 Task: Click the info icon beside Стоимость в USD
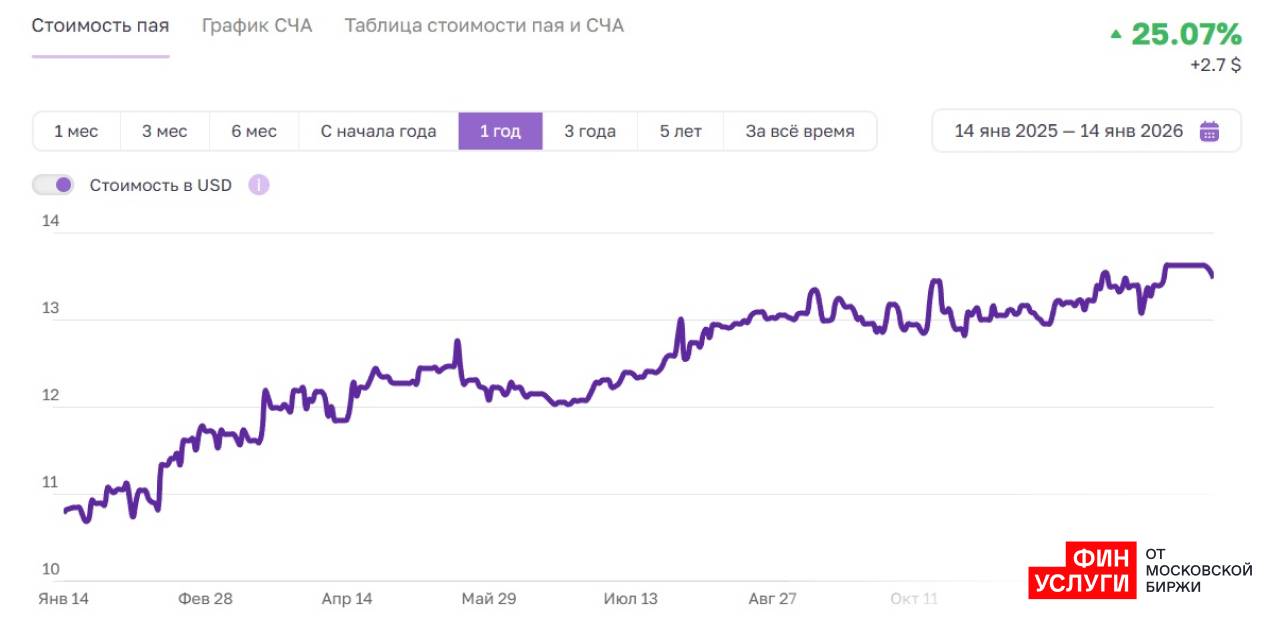259,185
